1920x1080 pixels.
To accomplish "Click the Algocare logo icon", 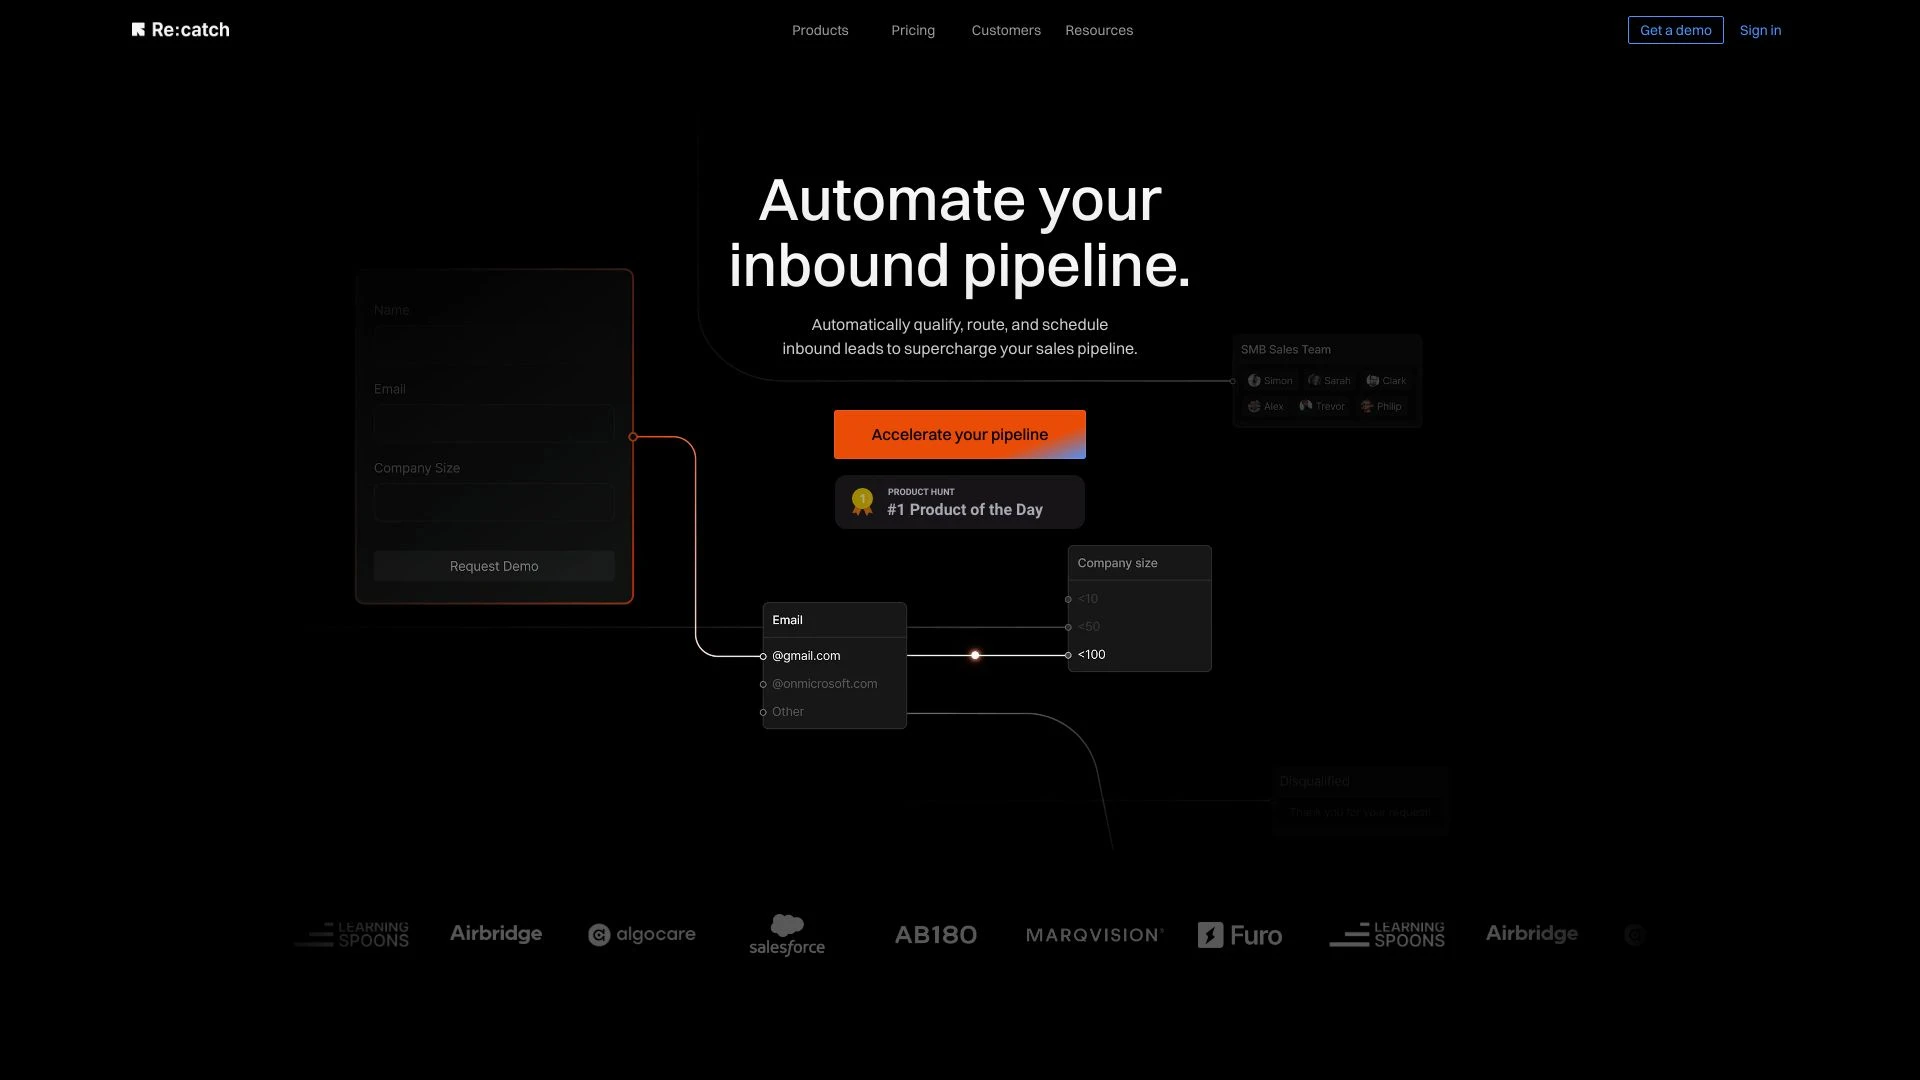I will click(600, 936).
